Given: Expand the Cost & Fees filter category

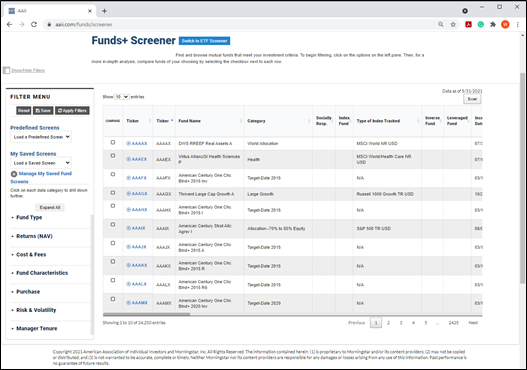Looking at the screenshot, I should pos(31,255).
